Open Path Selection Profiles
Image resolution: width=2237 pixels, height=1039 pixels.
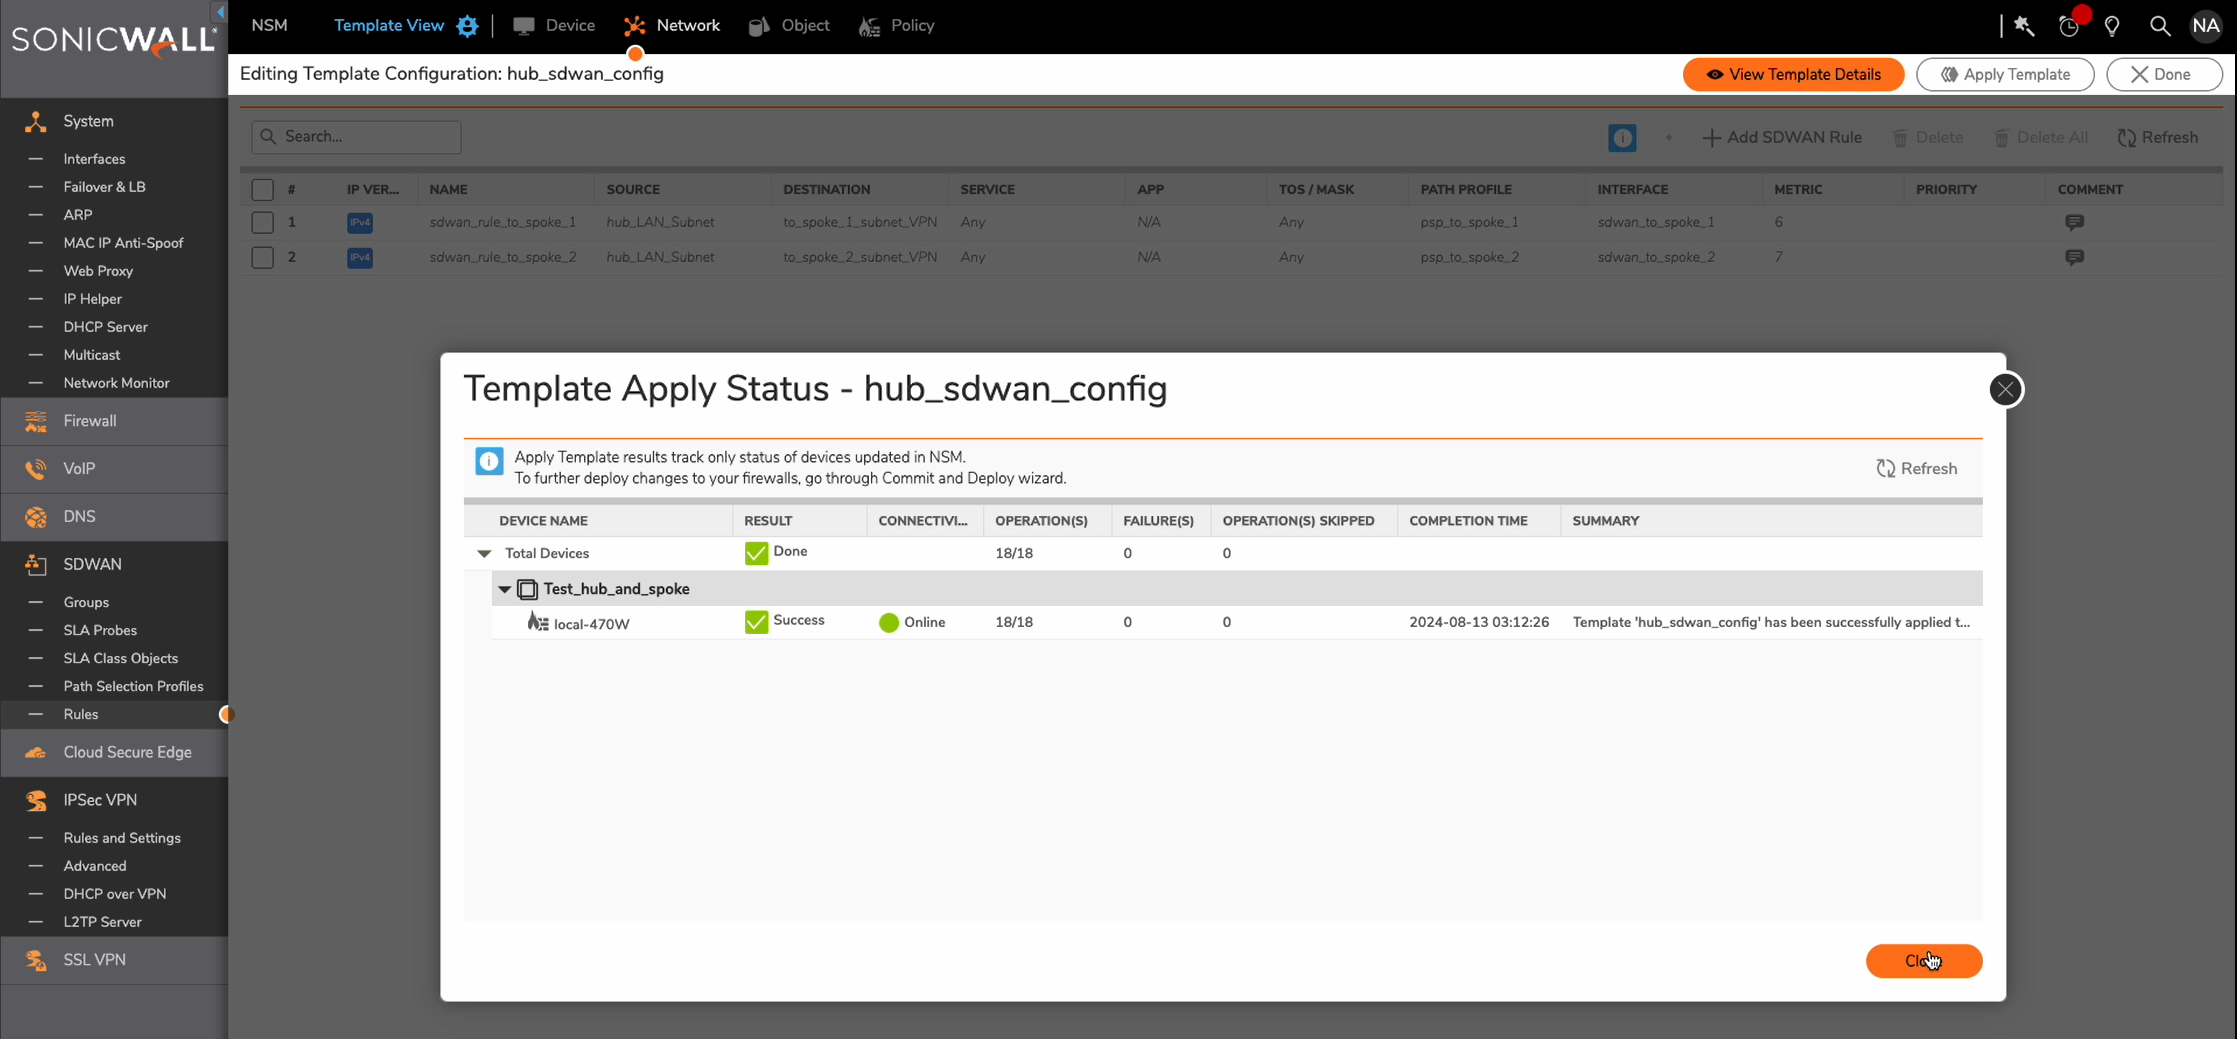click(133, 687)
